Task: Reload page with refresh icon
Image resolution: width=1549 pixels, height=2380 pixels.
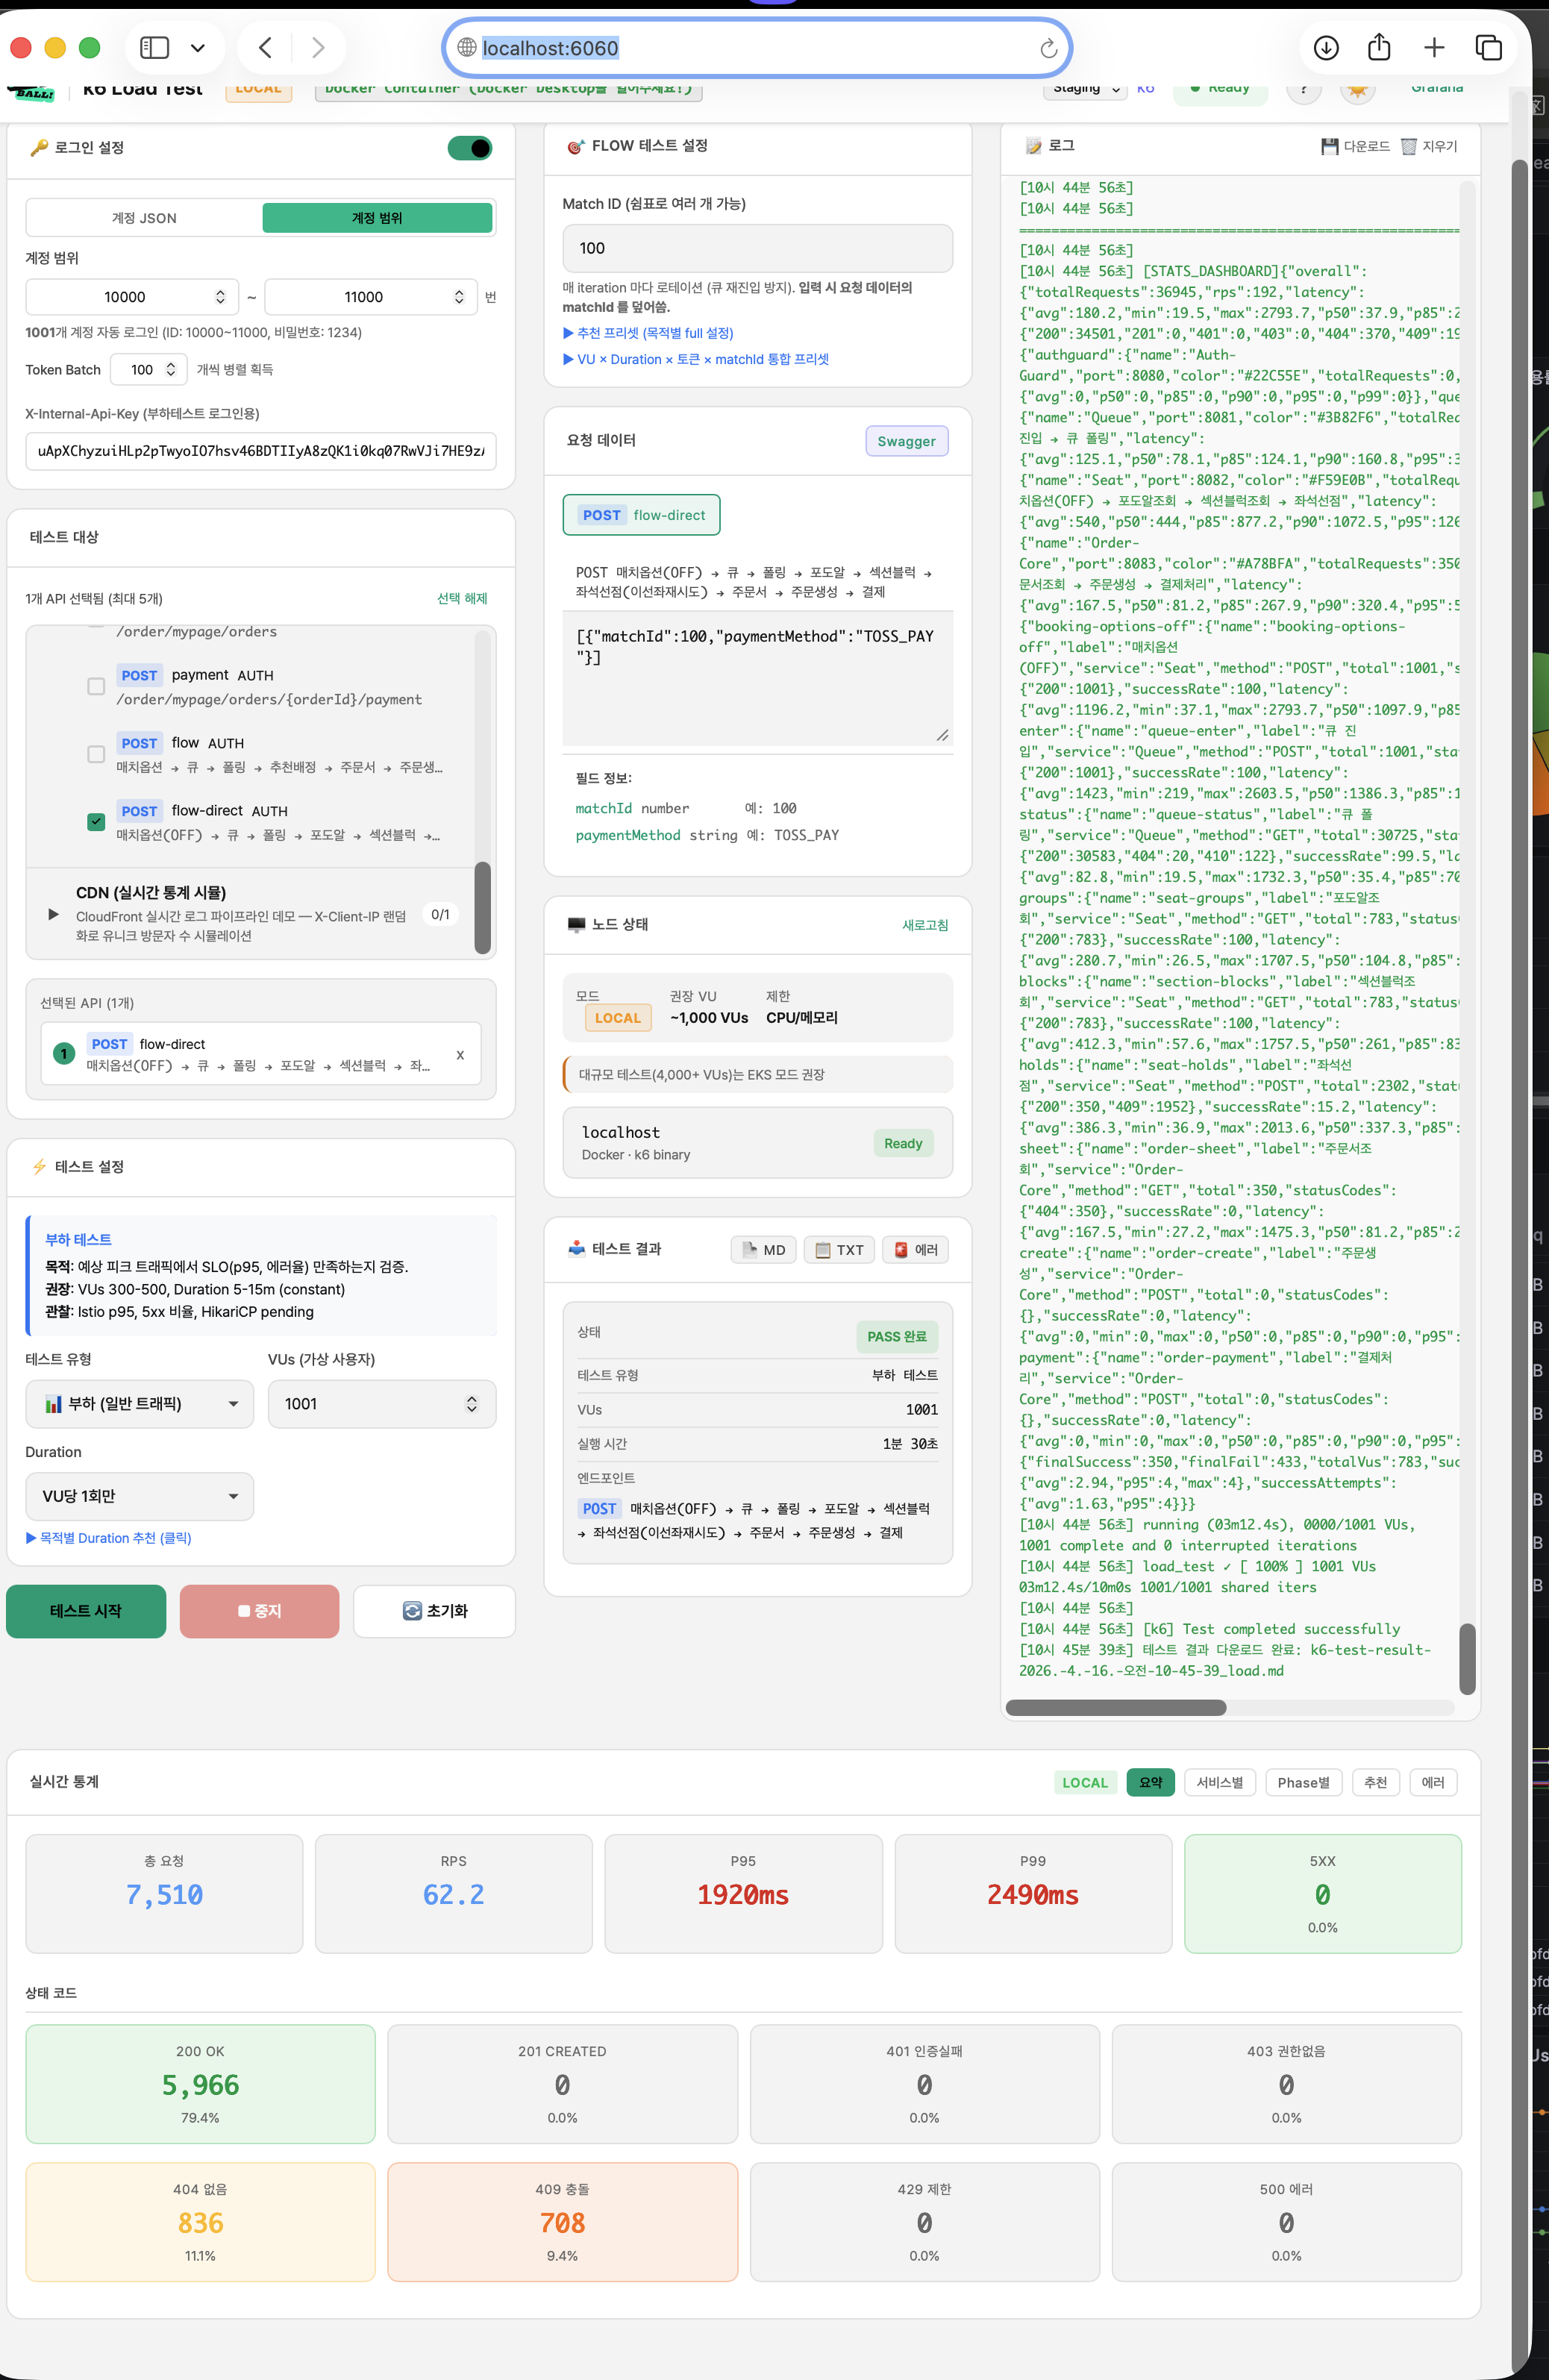Action: point(1048,49)
